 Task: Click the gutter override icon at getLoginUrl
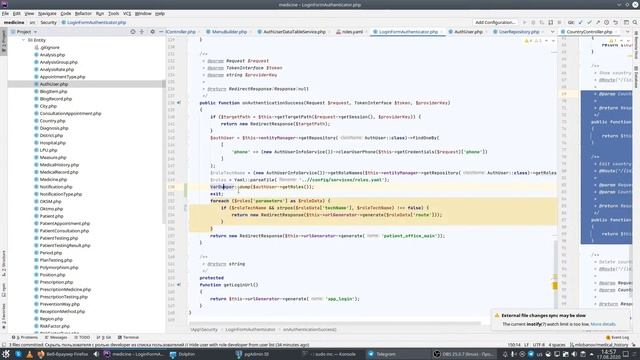(x=179, y=285)
